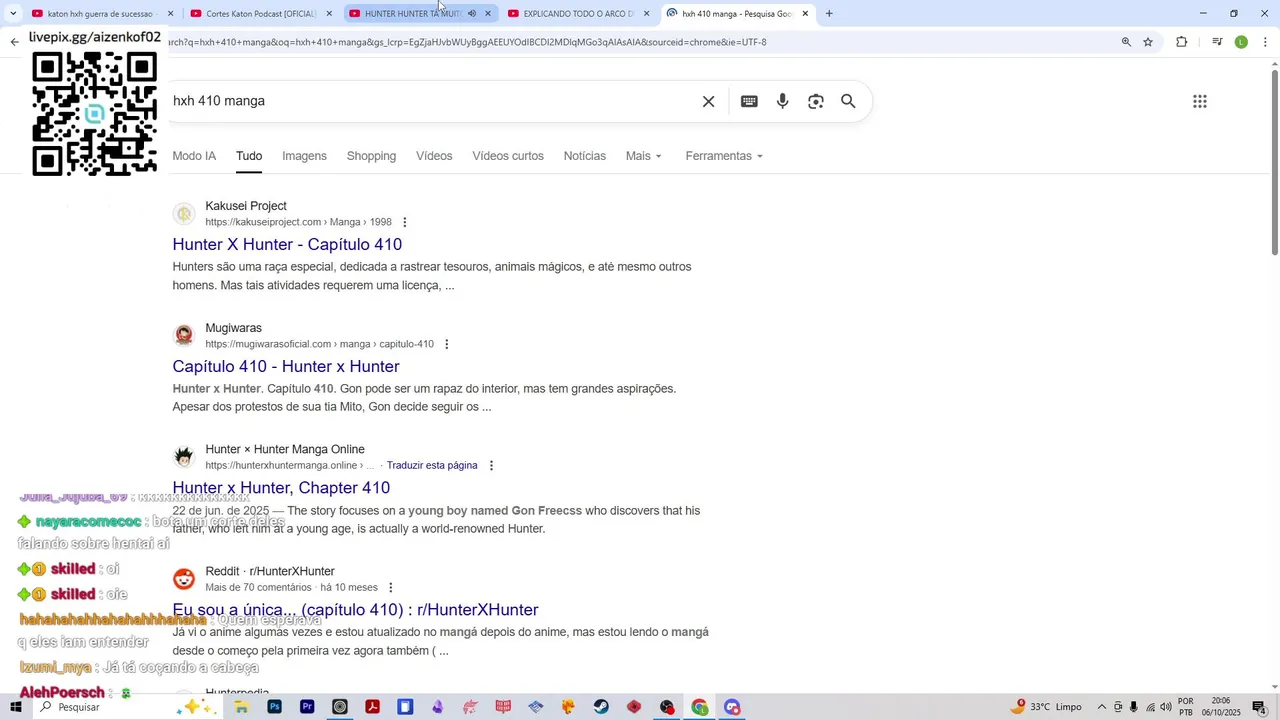
Task: Close the EXPLICANDO TODO O ARCO tab
Action: click(x=647, y=14)
